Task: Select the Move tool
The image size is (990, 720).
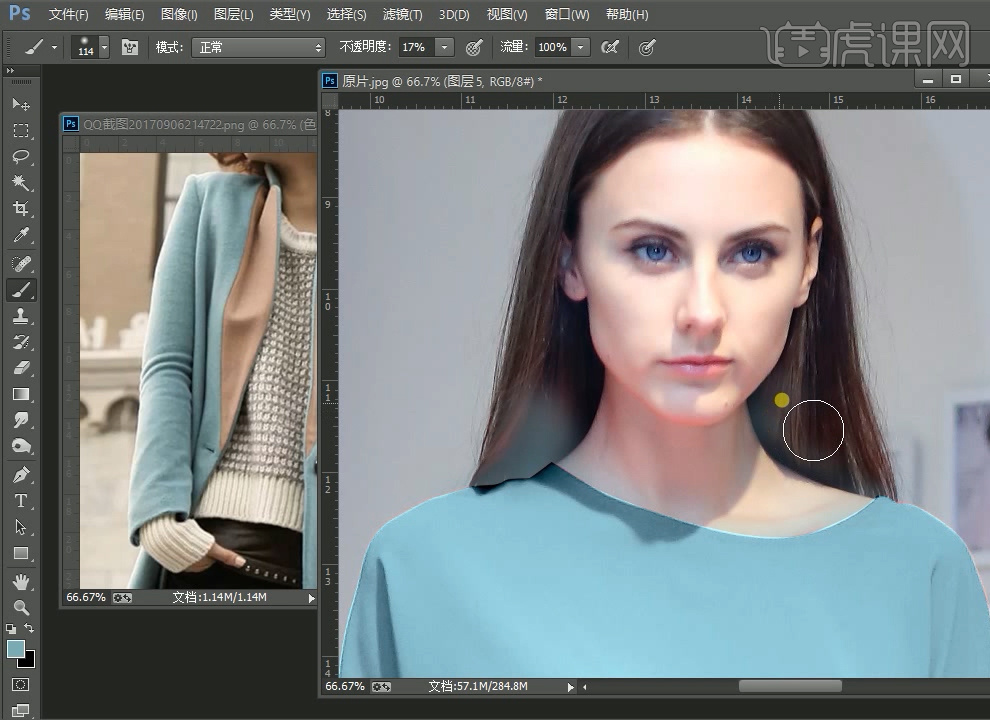Action: pos(20,105)
